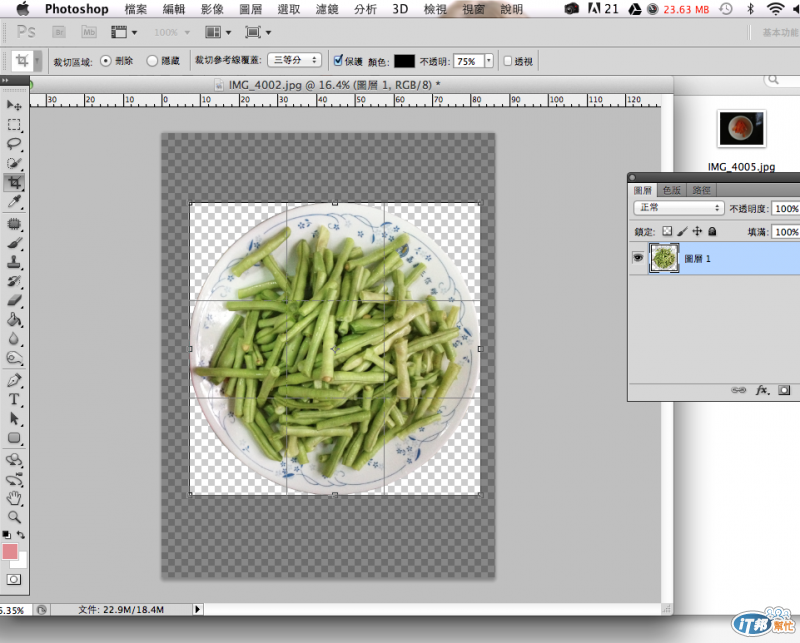The height and width of the screenshot is (643, 800).
Task: Select the Quick Selection tool
Action: pos(14,163)
